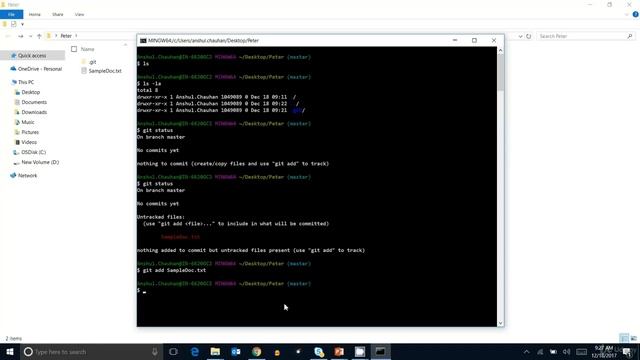Open Pictures under This PC

coord(30,132)
